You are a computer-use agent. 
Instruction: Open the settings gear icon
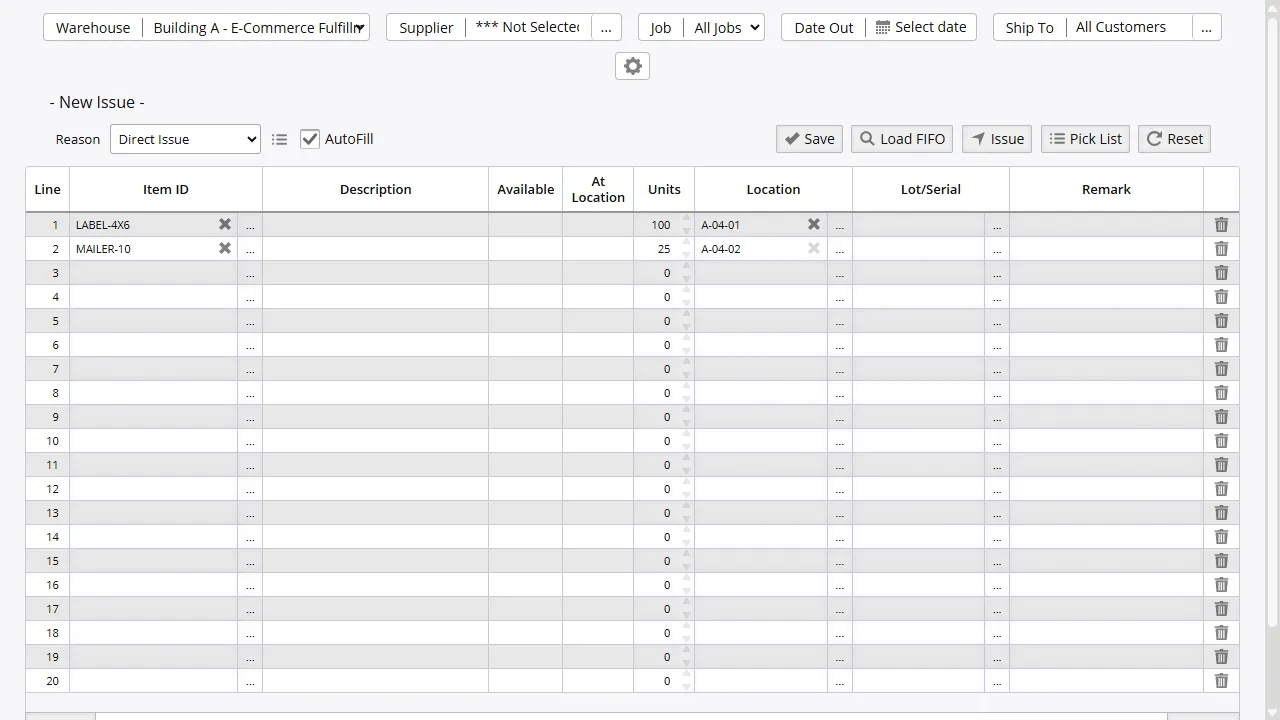point(632,66)
